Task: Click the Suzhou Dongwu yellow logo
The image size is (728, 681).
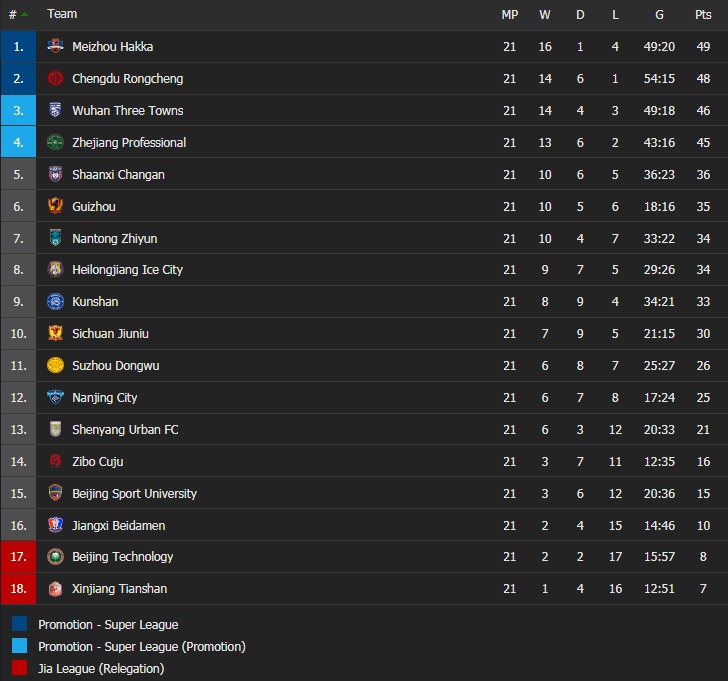Action: point(55,366)
